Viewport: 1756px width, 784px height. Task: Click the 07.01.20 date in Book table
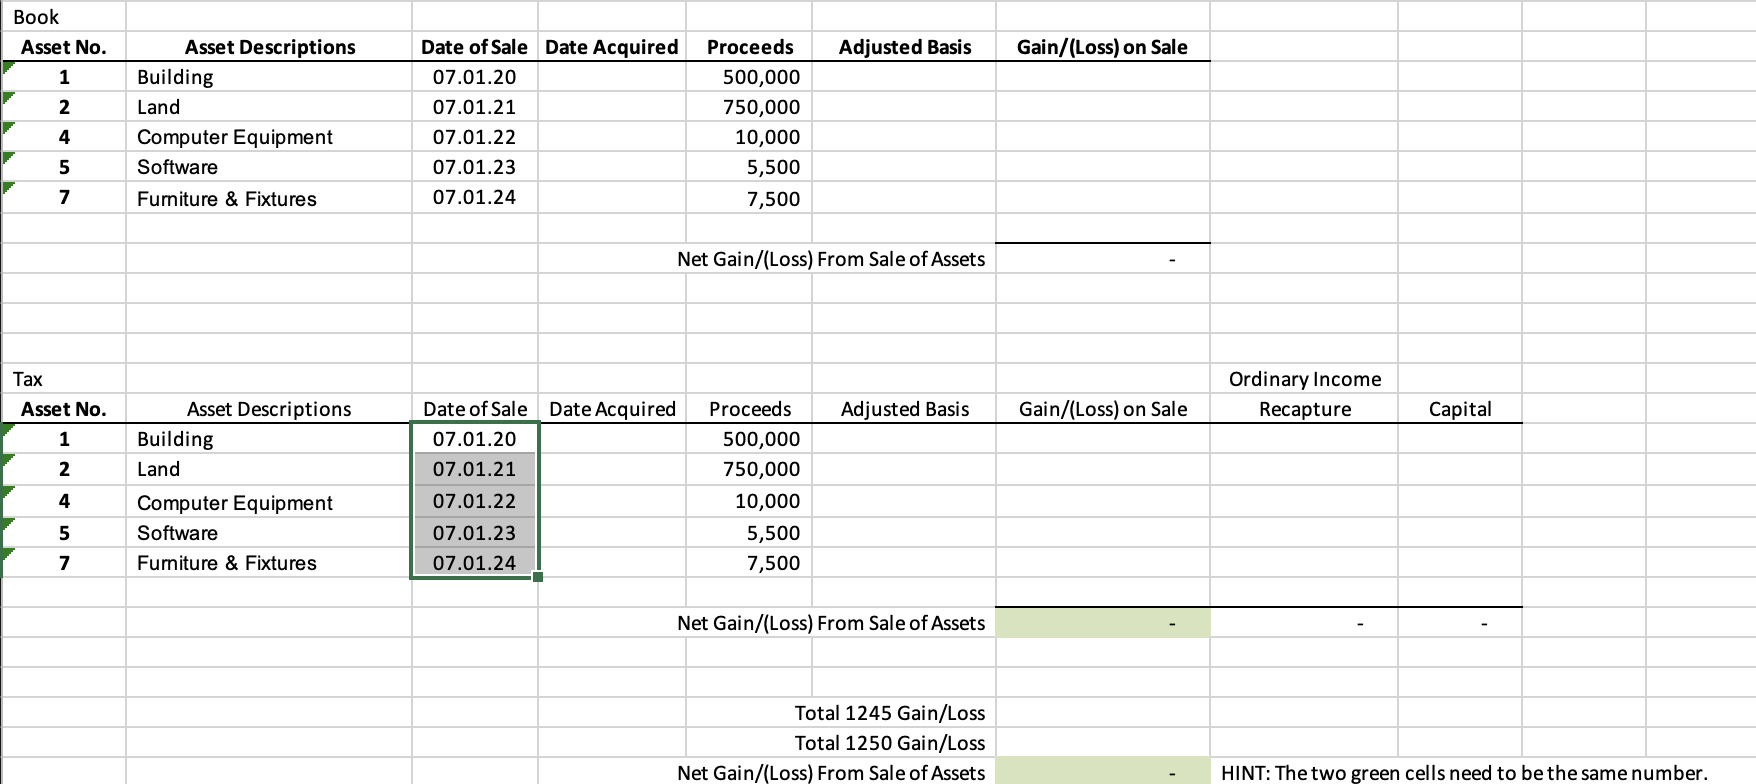click(474, 77)
